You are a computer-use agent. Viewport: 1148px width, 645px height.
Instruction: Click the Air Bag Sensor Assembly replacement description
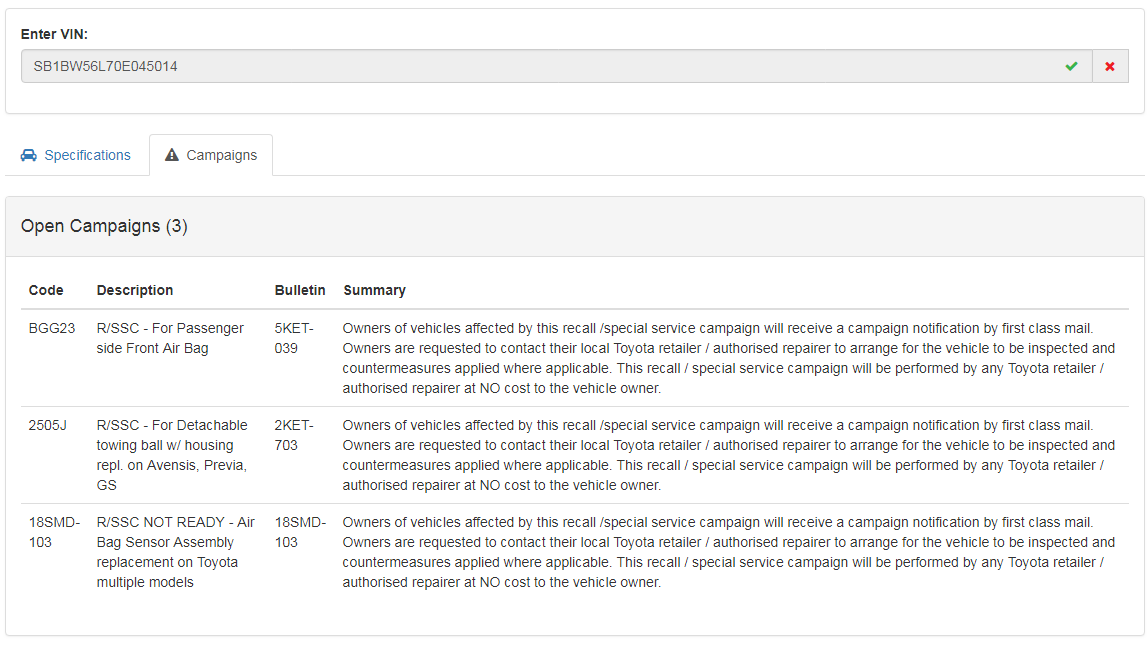pos(175,552)
